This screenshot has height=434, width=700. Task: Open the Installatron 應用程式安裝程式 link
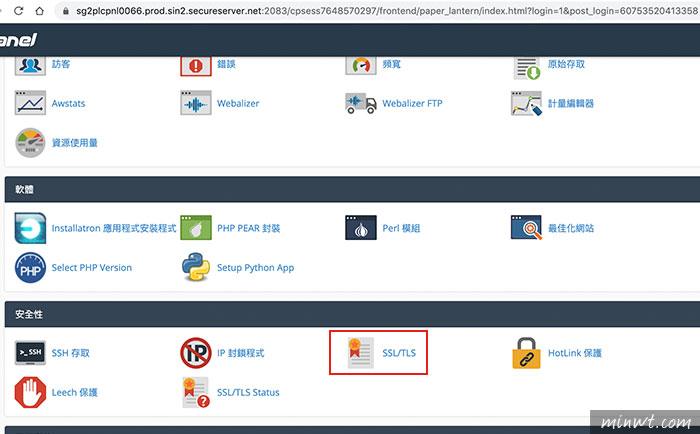coord(114,228)
